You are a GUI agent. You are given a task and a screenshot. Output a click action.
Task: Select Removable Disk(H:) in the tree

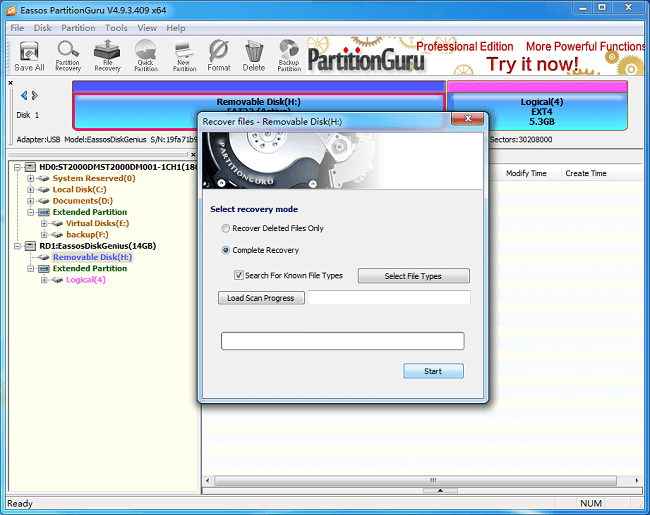pos(92,257)
